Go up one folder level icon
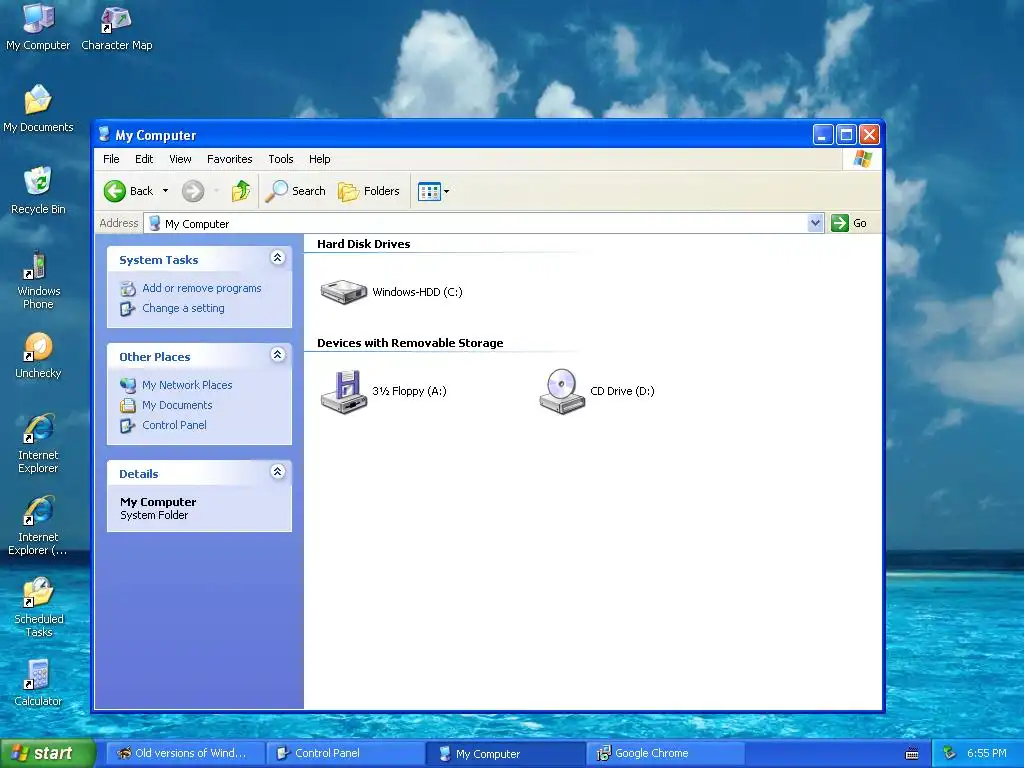 point(241,191)
